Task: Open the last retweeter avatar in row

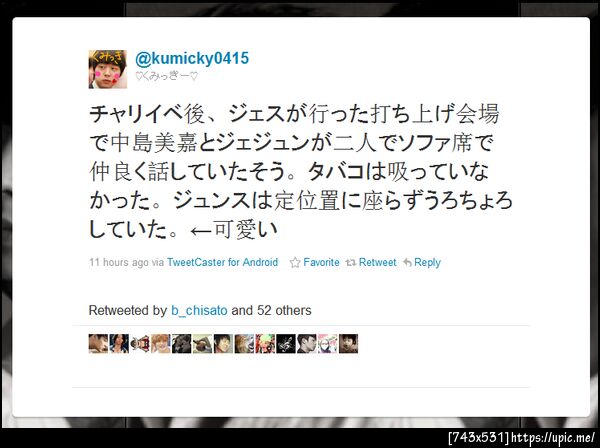Action: [x=348, y=343]
